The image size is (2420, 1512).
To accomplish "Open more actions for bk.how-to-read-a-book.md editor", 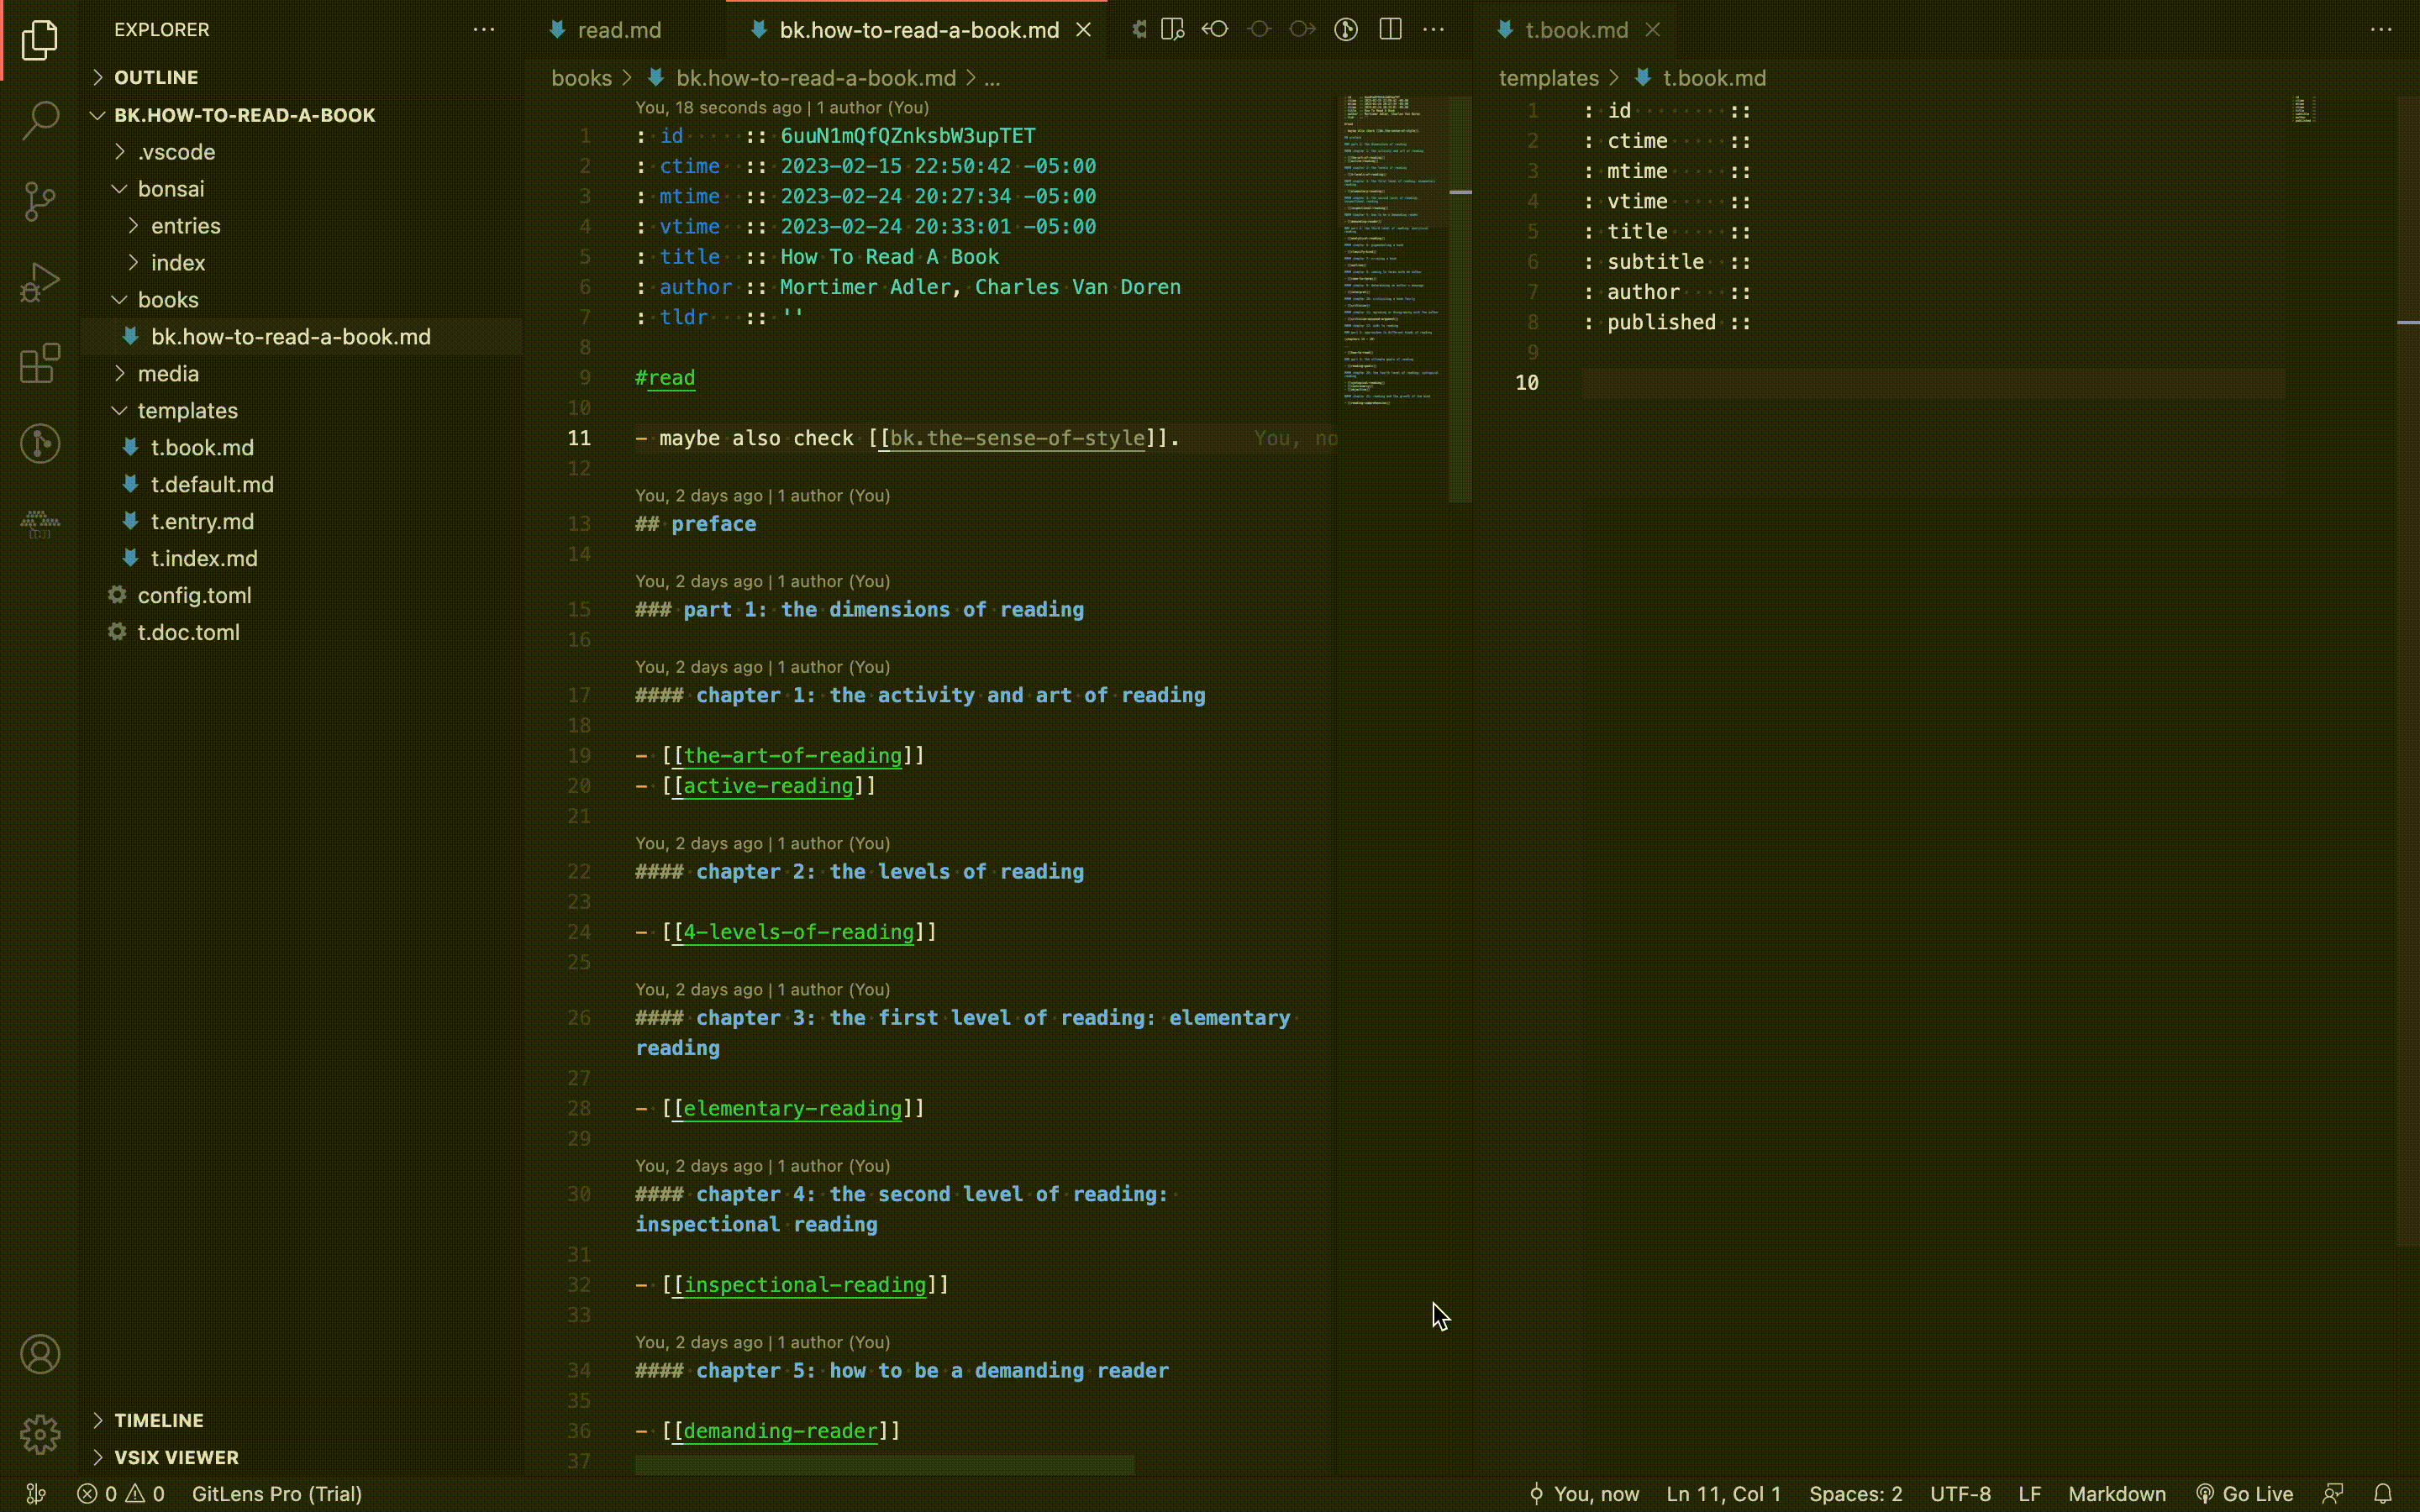I will tap(1433, 29).
